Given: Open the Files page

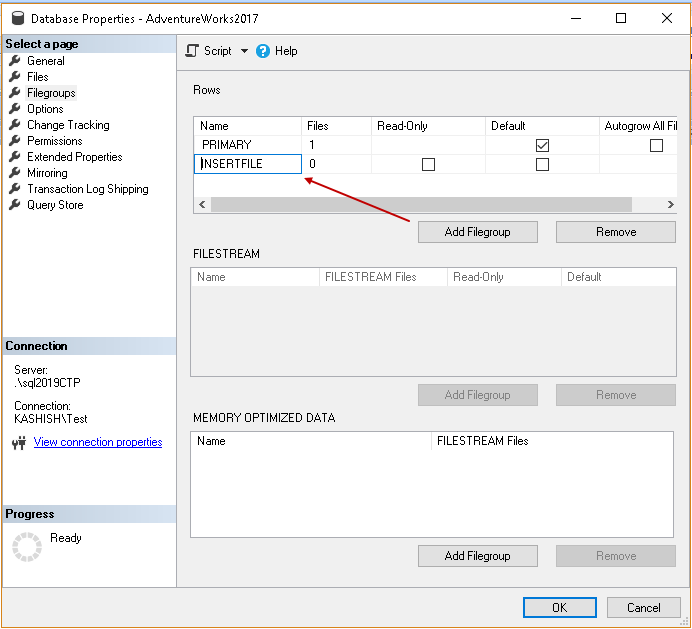Looking at the screenshot, I should pos(38,77).
